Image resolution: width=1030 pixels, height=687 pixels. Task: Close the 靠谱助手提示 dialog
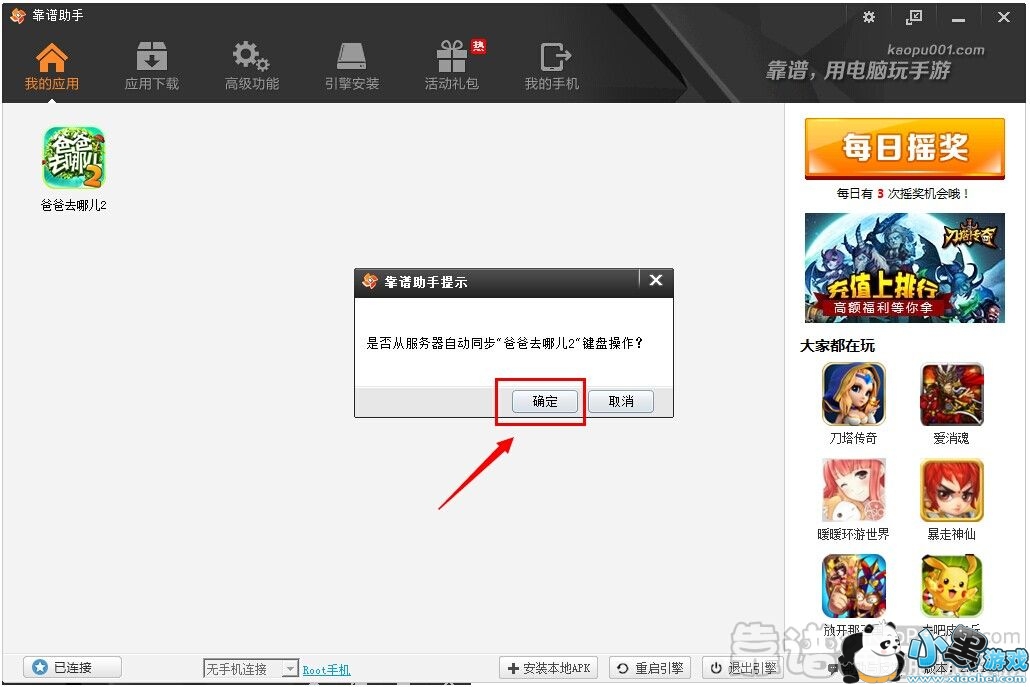click(x=656, y=280)
